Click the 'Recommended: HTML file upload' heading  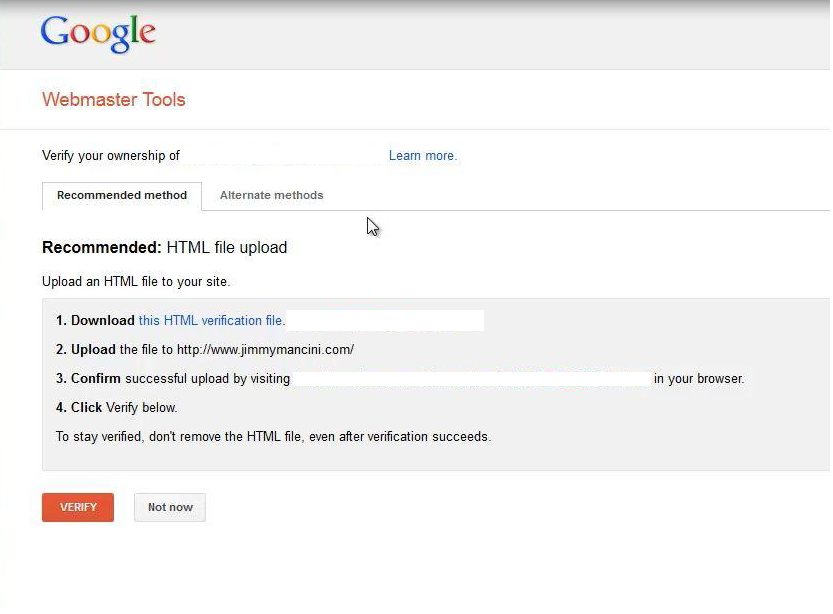164,248
